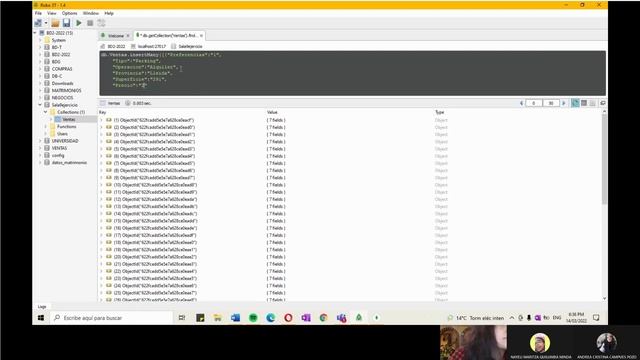Click the SalaEjercicio database label above editor
Screen dimensions: 640x360
(187, 47)
